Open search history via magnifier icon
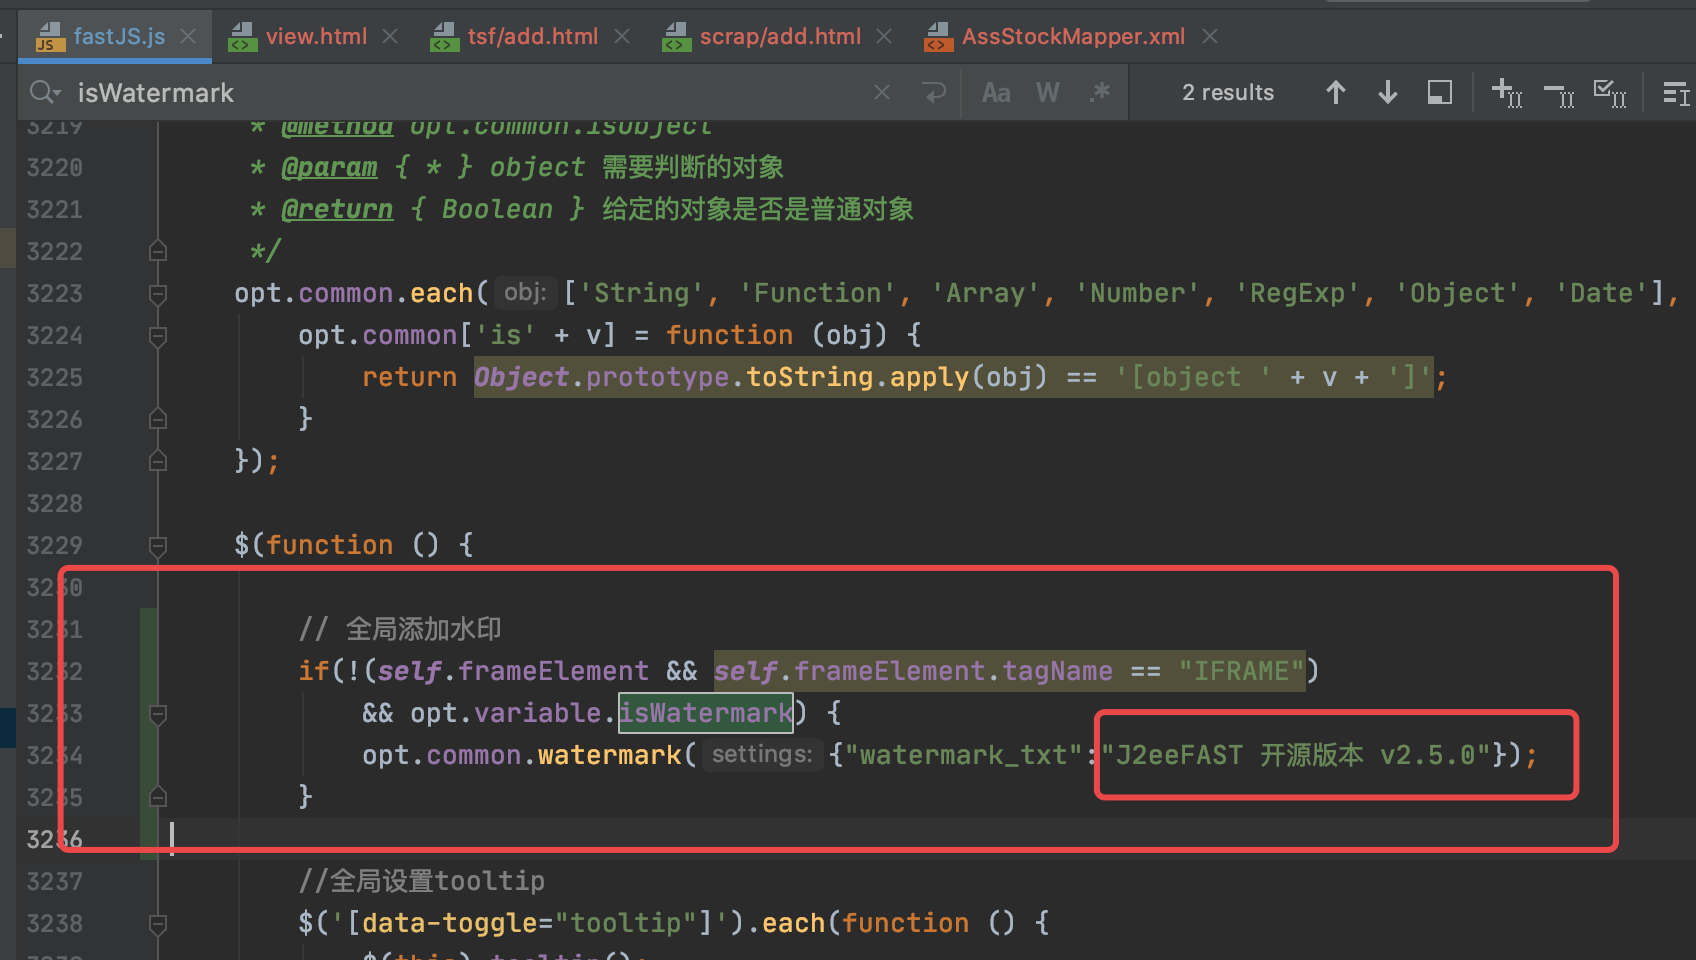 45,93
